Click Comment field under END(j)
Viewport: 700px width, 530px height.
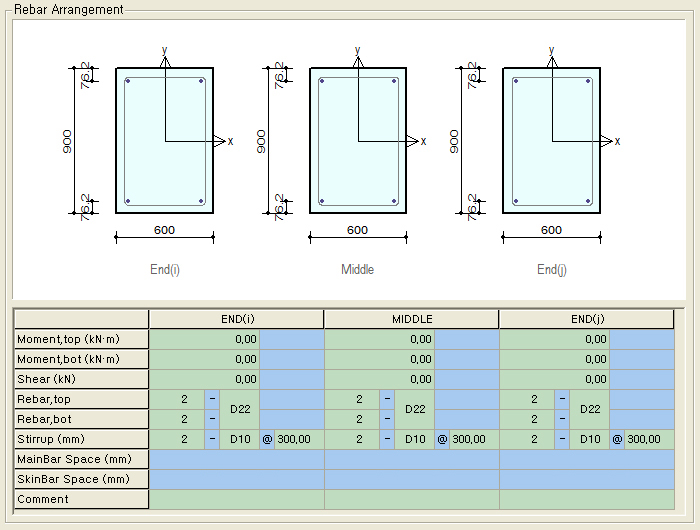click(587, 499)
